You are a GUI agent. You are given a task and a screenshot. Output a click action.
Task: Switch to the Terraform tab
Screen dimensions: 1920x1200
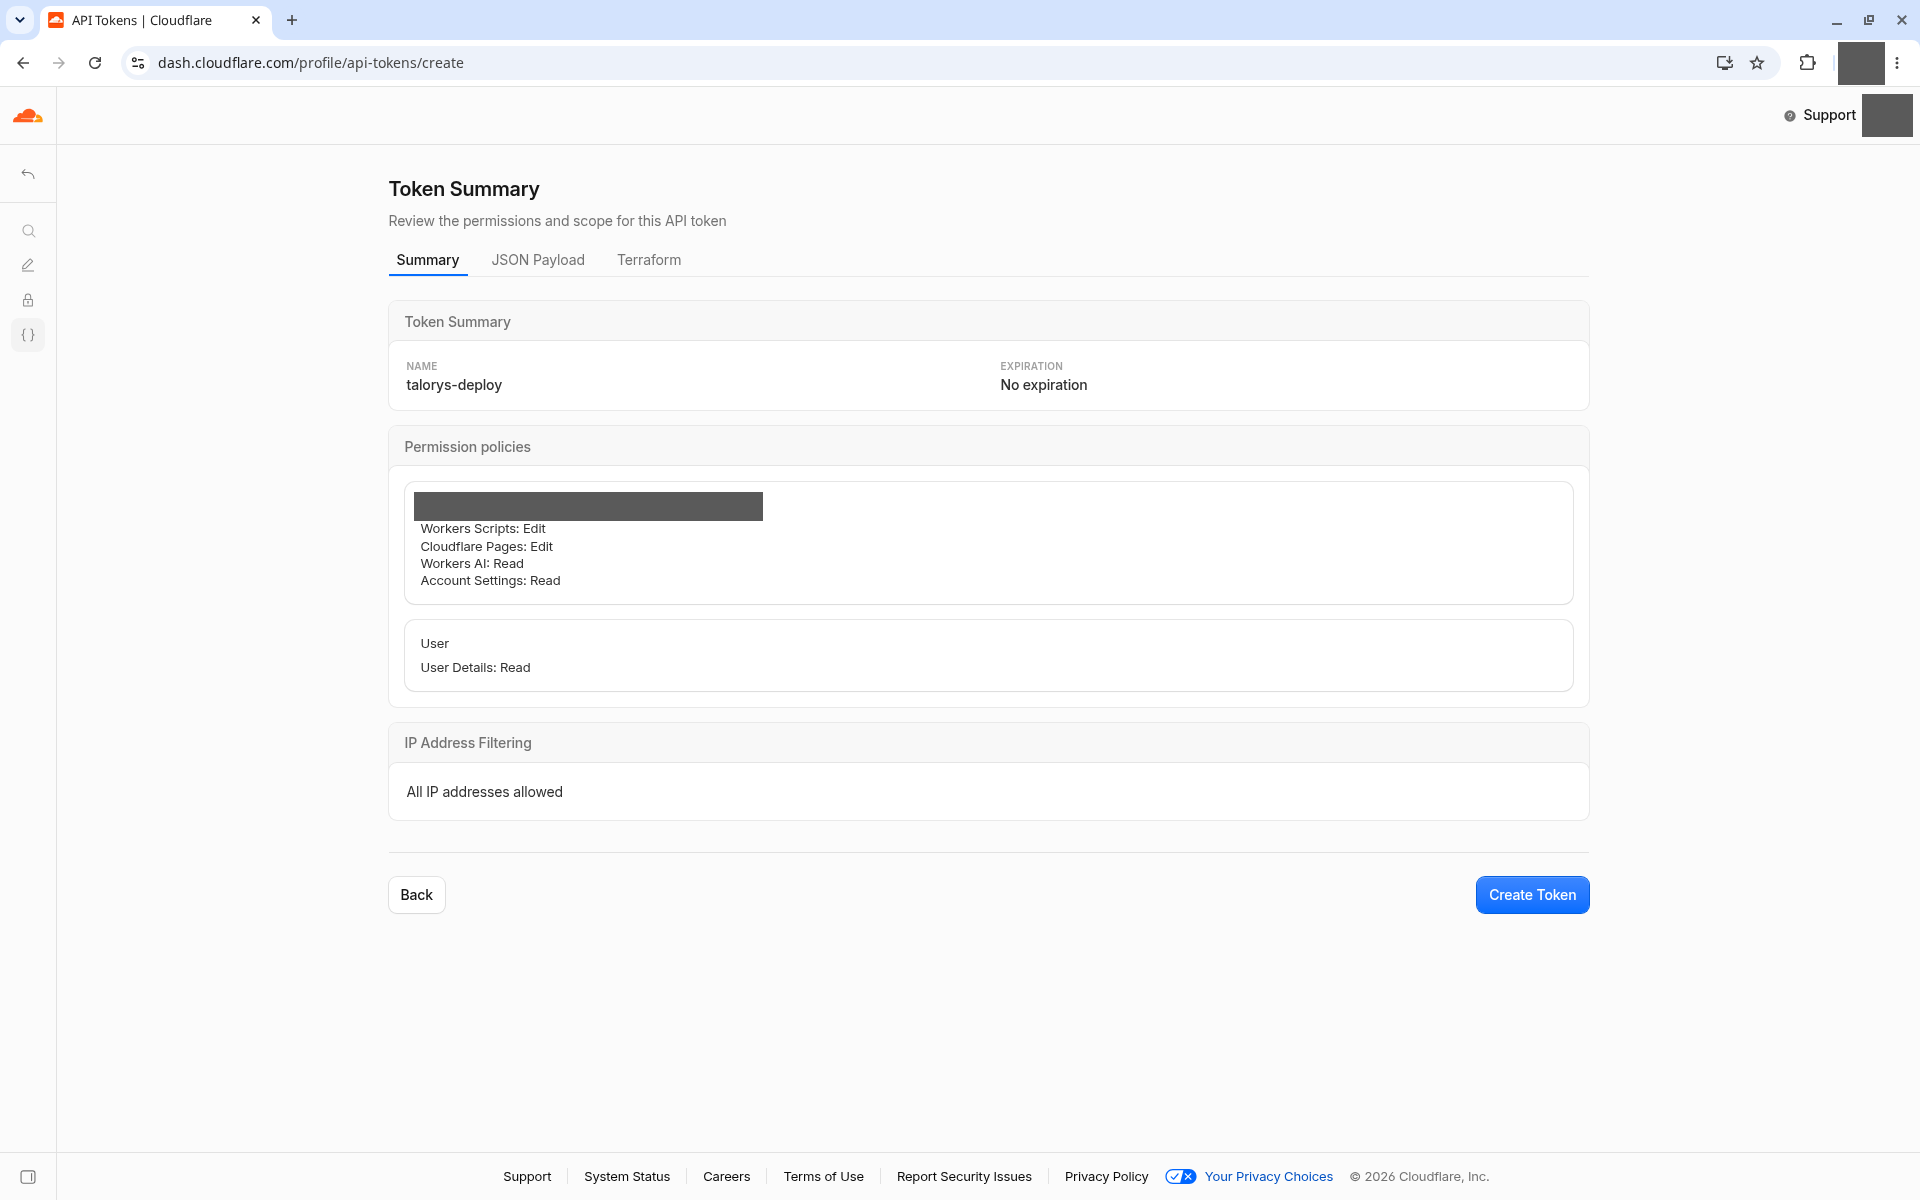649,260
